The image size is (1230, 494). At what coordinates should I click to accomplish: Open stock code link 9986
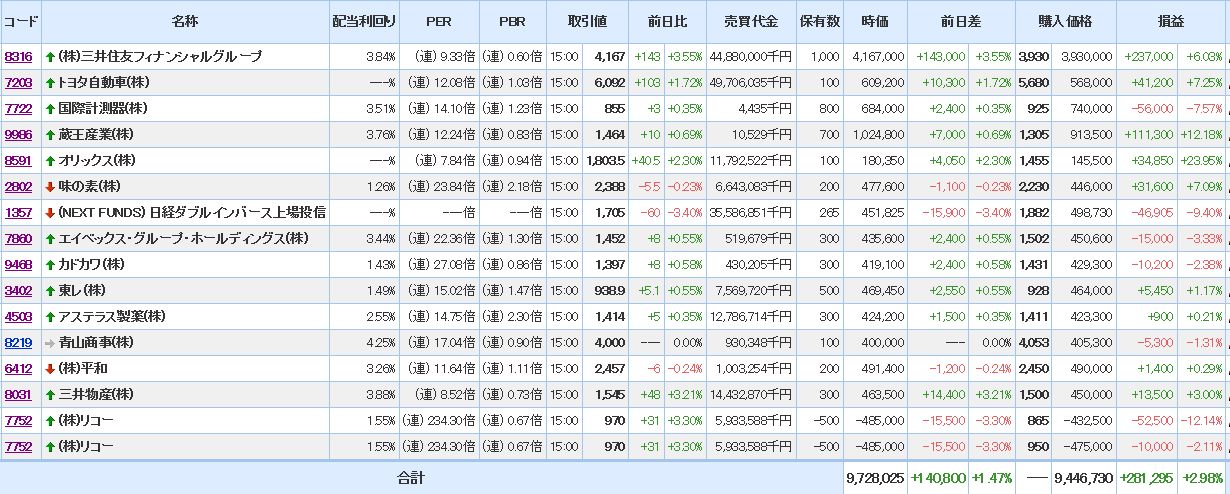pos(18,135)
